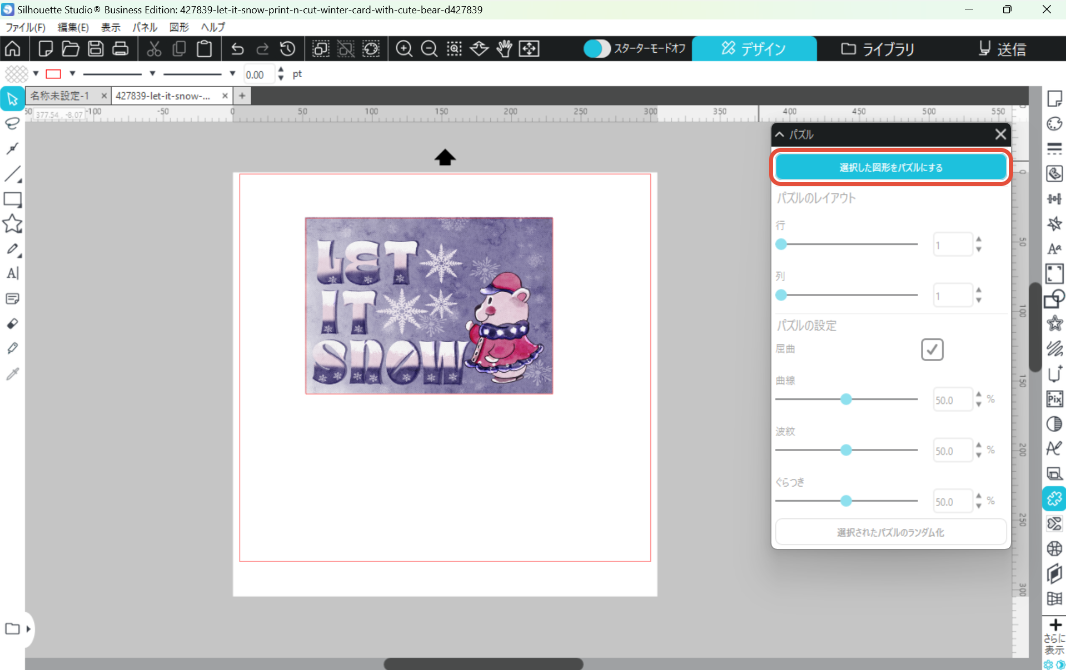Open the Page Setup panel icon
This screenshot has width=1066, height=670.
[x=1054, y=99]
